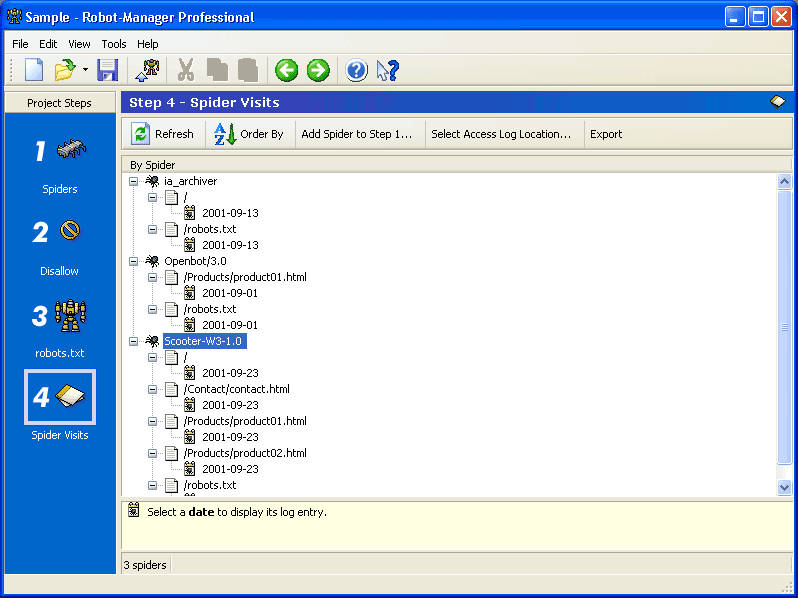Open the File menu
This screenshot has width=798, height=598.
(x=20, y=44)
